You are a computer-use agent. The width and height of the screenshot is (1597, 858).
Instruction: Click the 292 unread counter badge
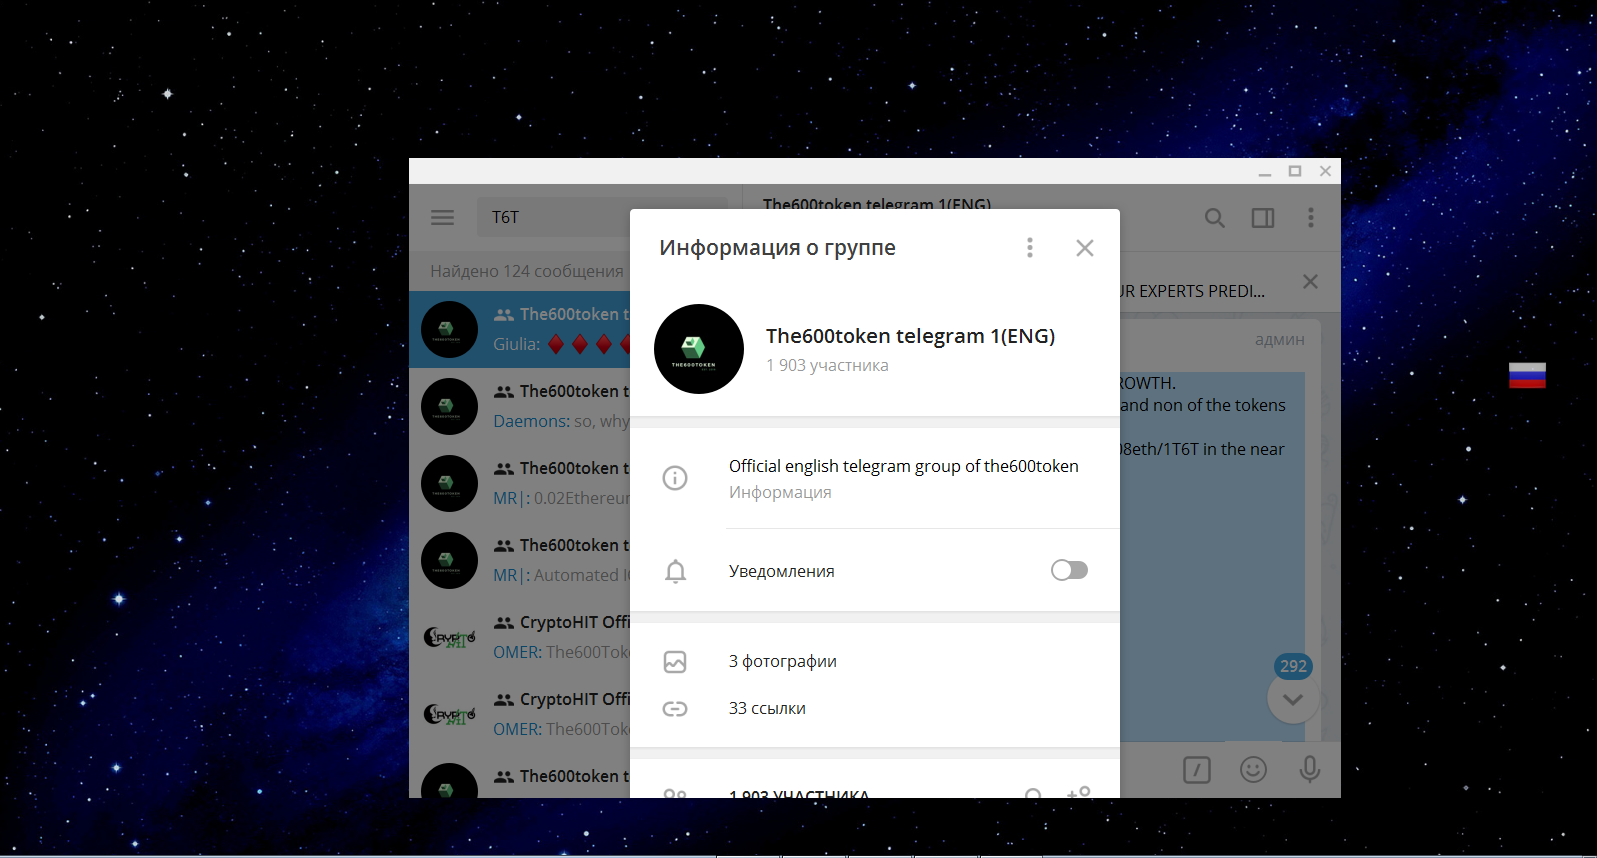tap(1293, 666)
